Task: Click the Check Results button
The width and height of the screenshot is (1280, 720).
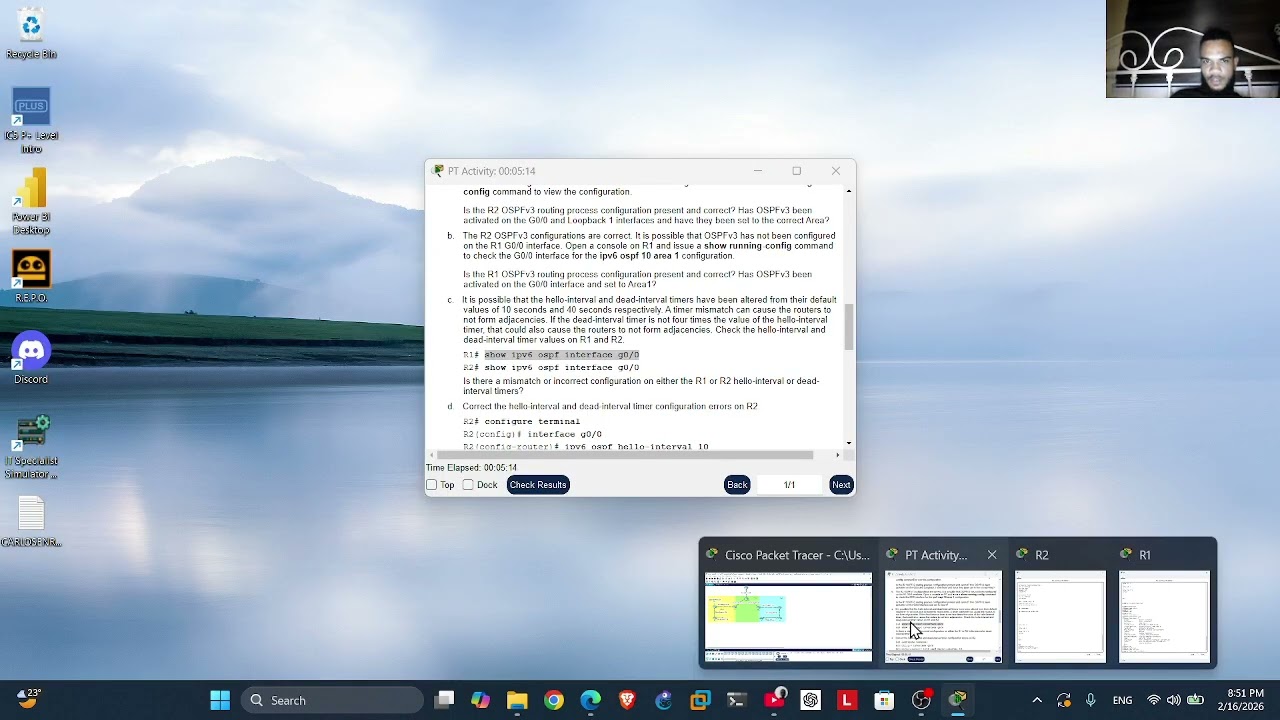Action: click(x=538, y=485)
